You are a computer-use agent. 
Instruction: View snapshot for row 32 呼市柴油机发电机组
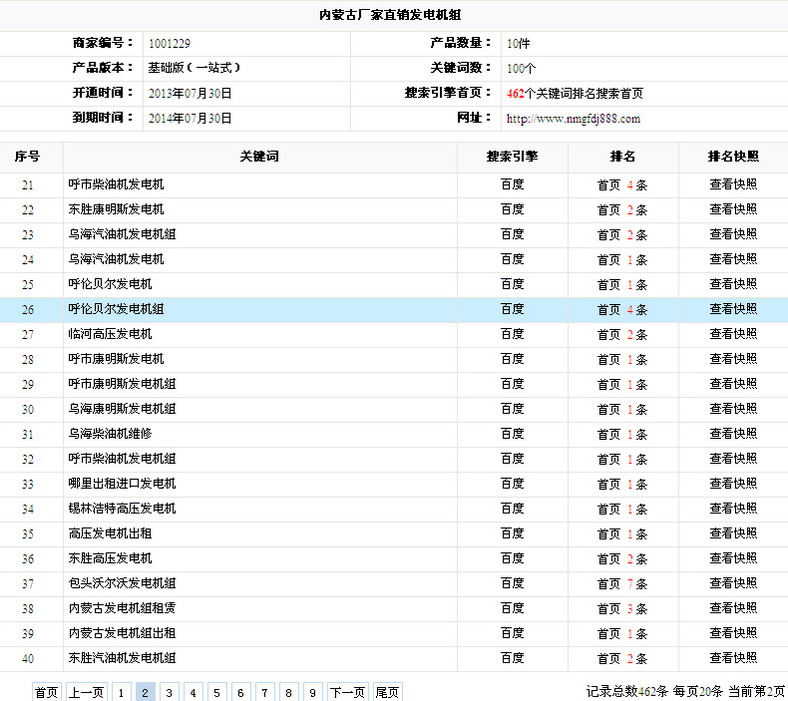(x=733, y=458)
